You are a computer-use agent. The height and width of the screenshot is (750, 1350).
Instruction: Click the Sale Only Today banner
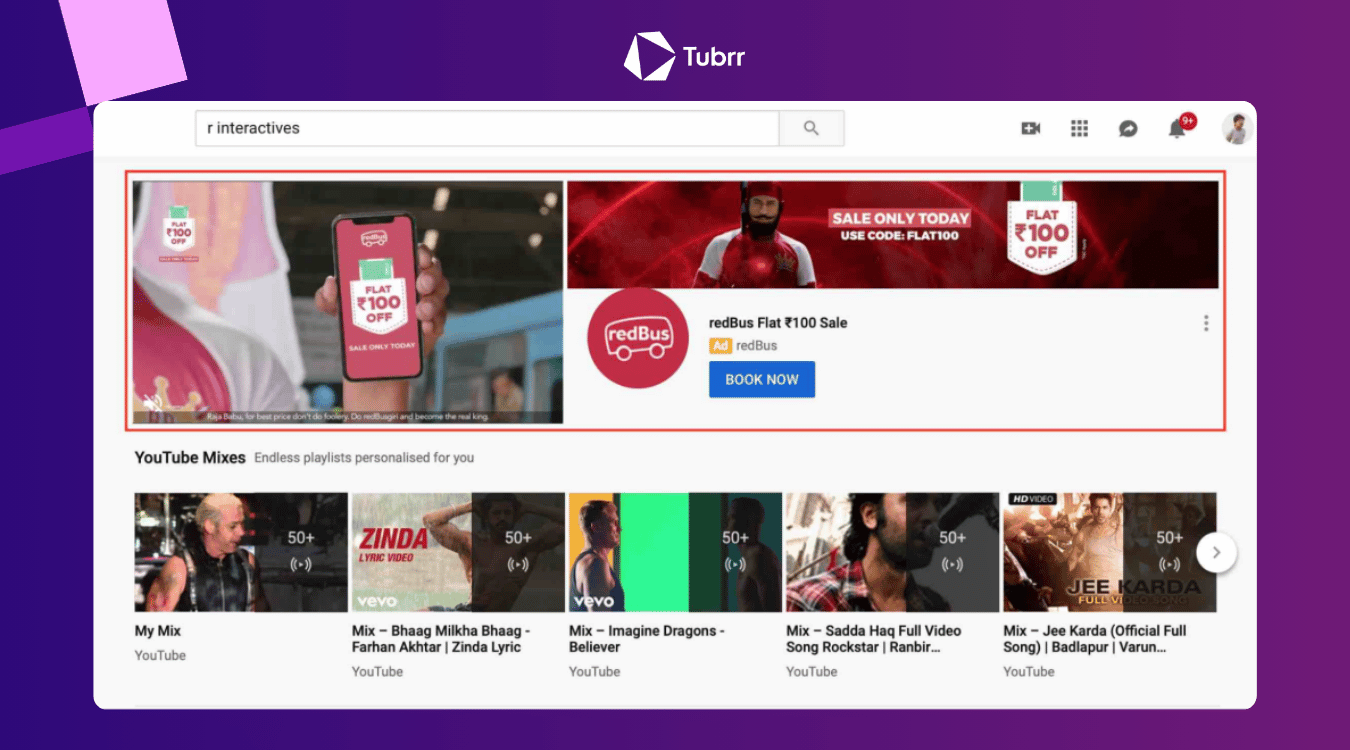point(892,234)
